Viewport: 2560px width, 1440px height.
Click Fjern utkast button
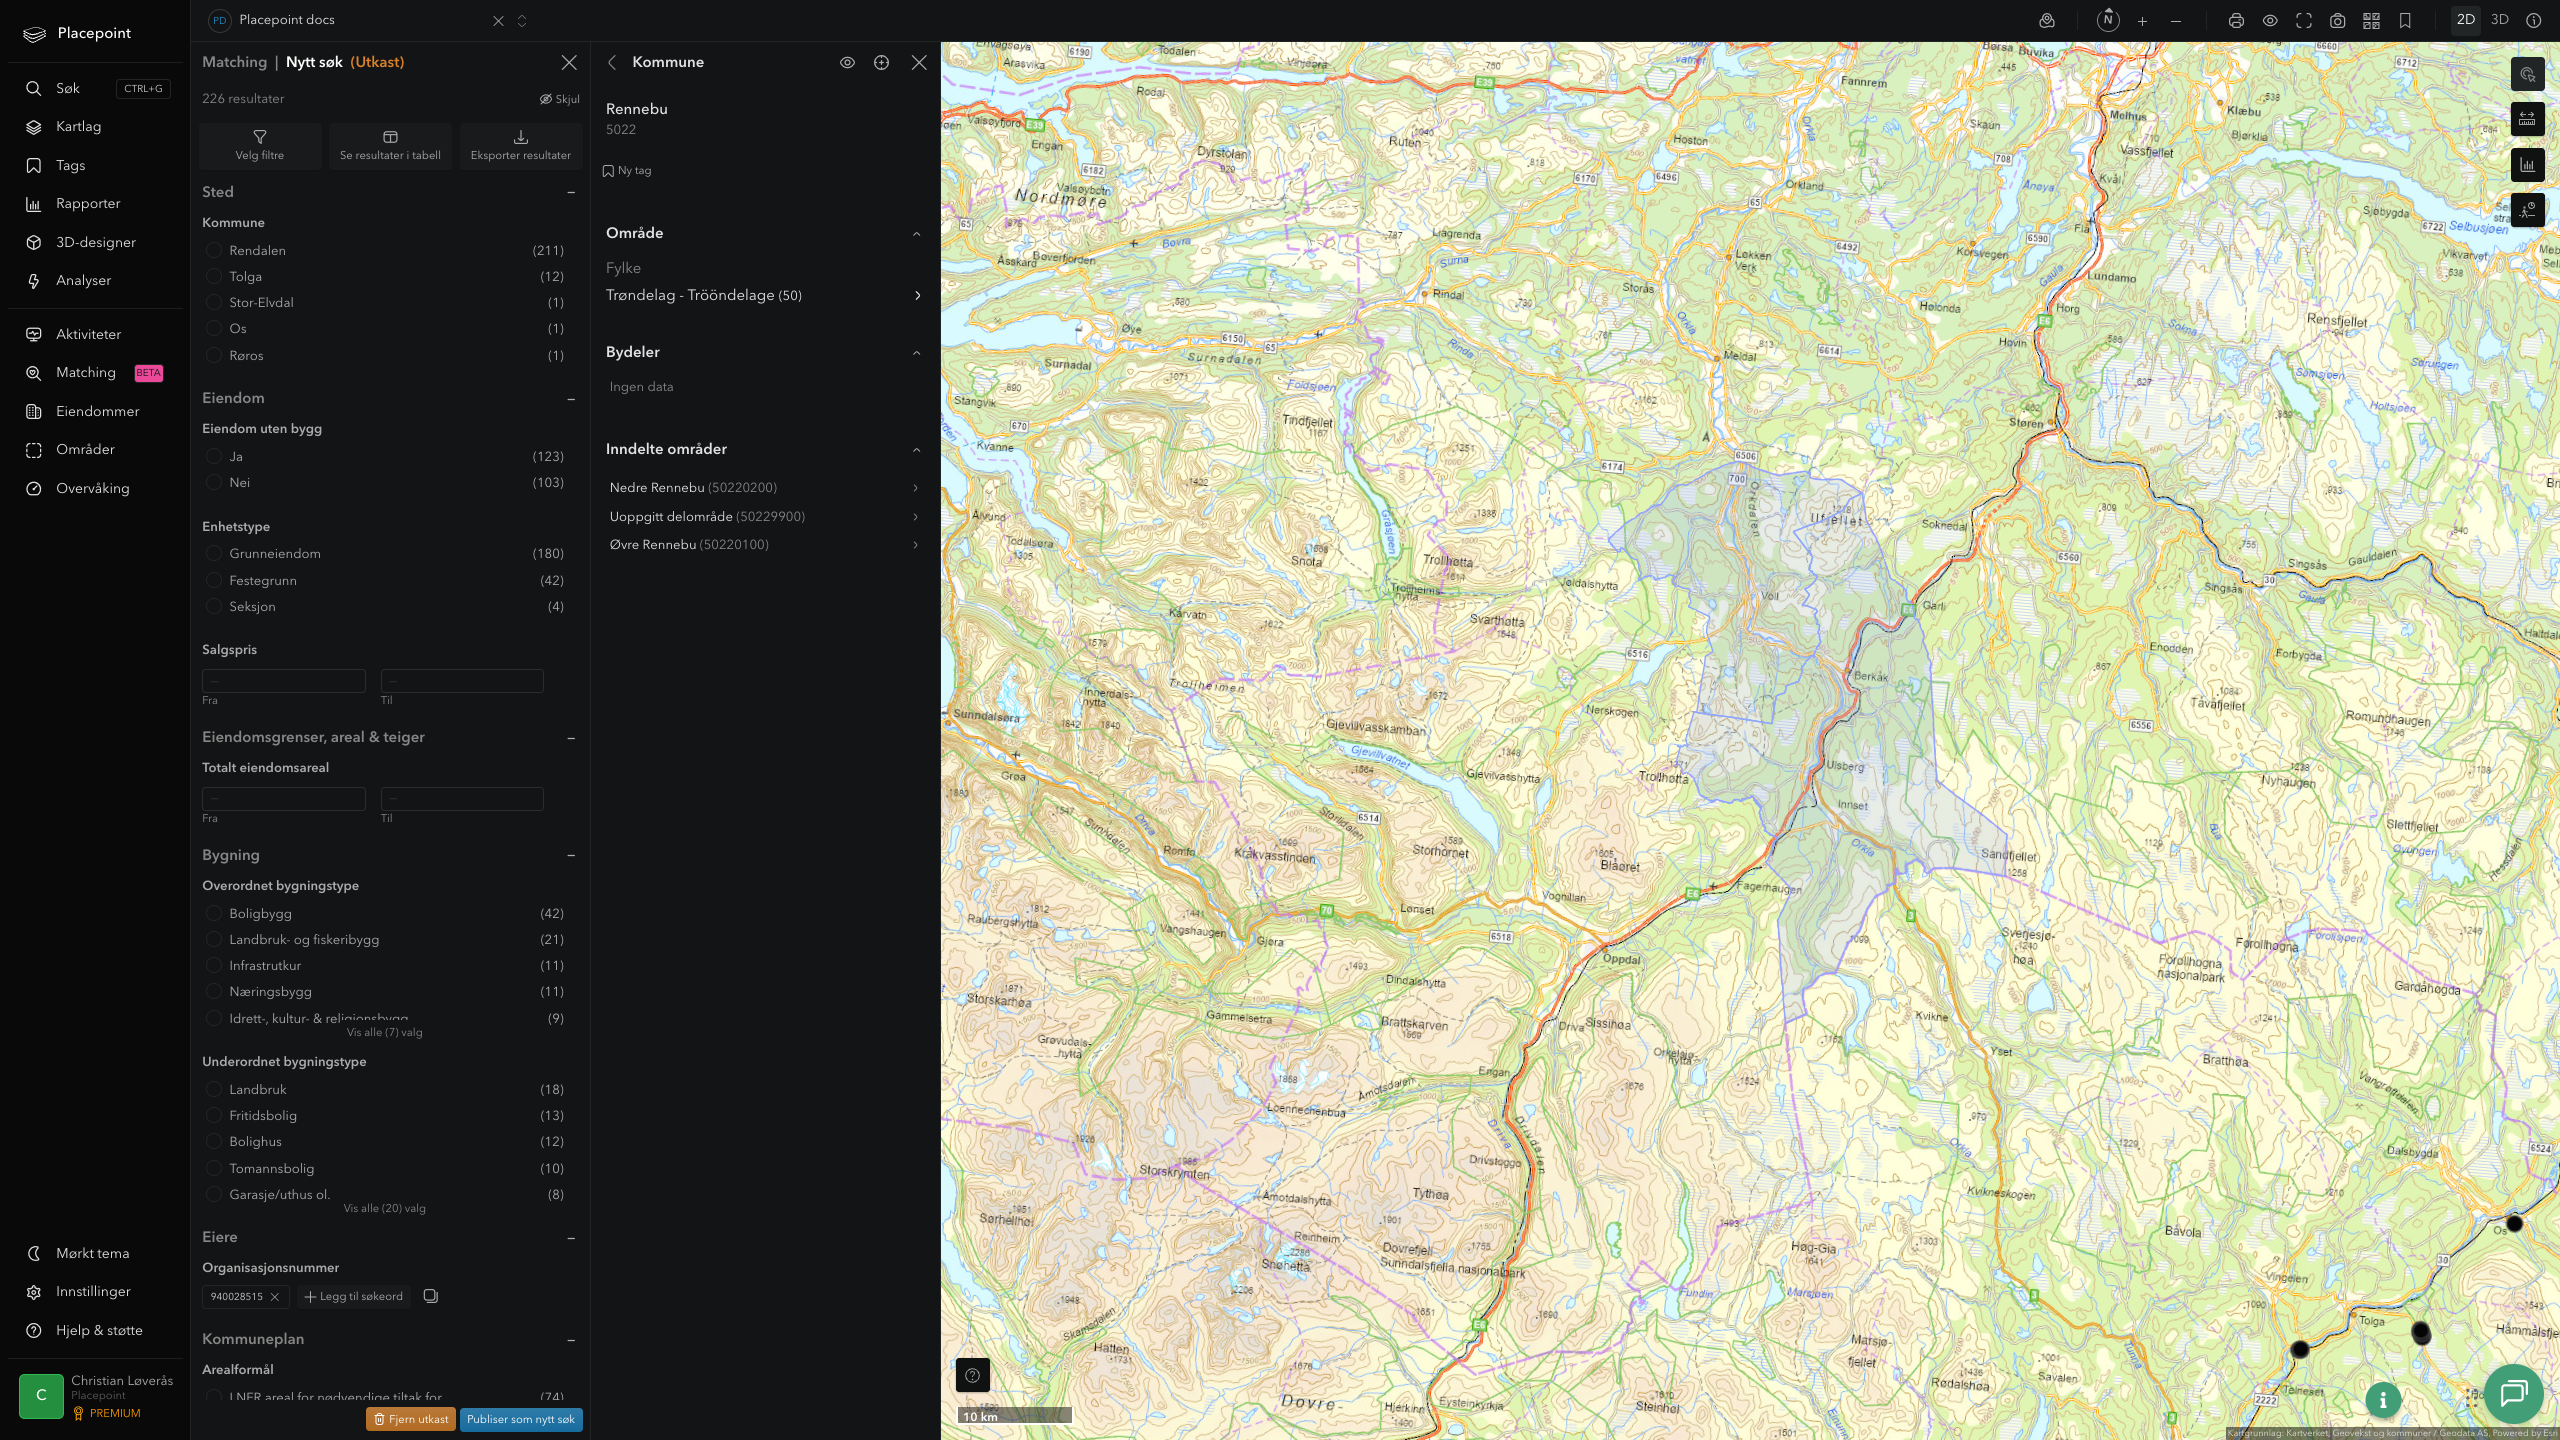411,1419
